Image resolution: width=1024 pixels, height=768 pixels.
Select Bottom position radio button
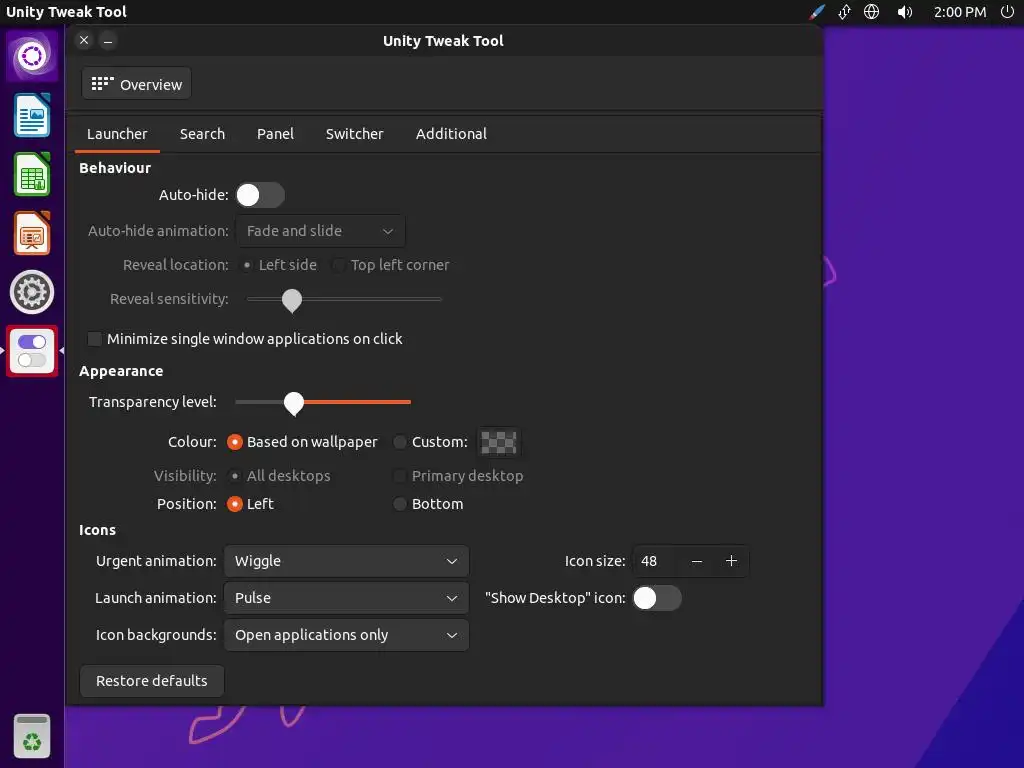[400, 504]
